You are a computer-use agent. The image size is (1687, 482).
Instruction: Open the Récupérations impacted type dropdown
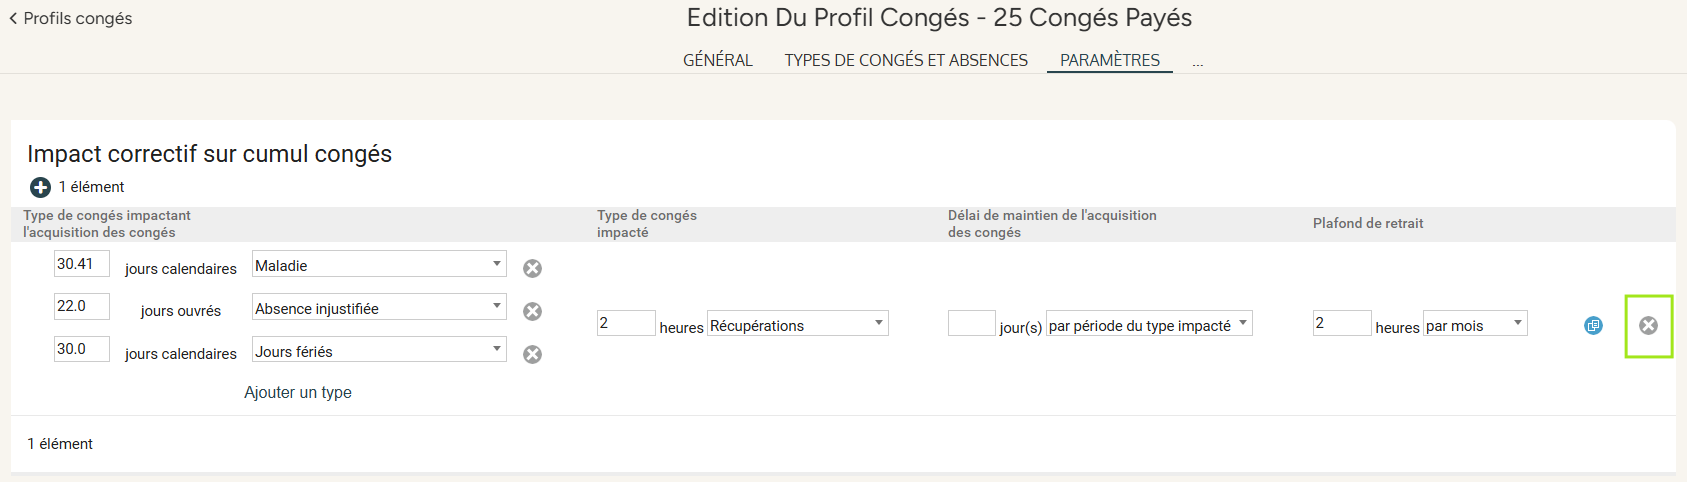click(x=798, y=324)
